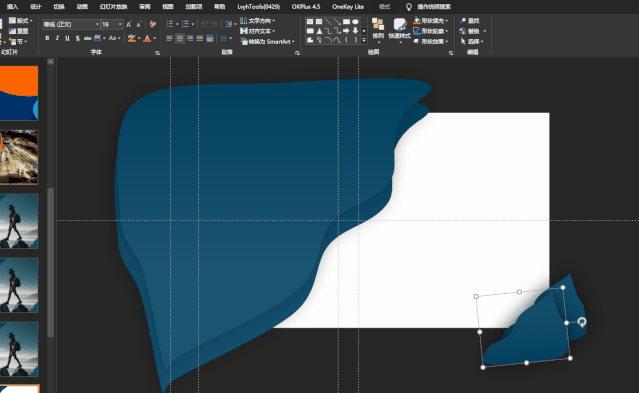Increase the list indent level
Screen dimensions: 639x393
tap(215, 24)
